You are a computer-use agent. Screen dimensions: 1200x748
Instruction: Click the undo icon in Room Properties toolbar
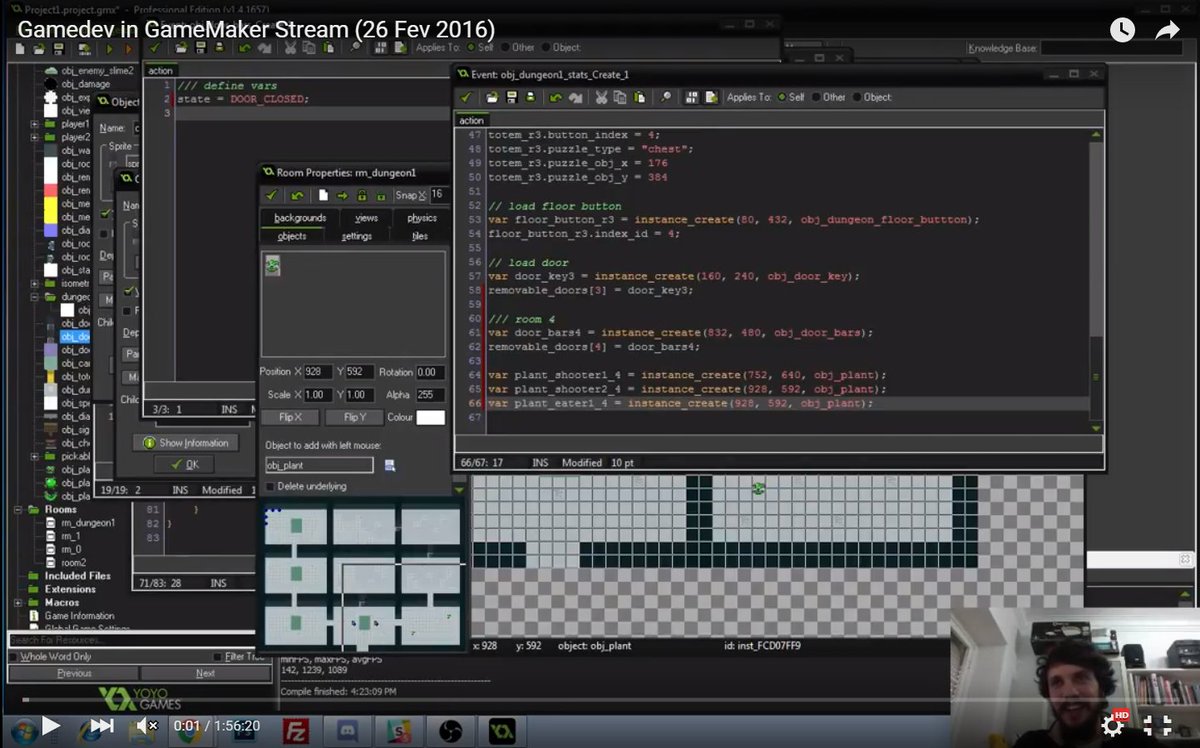[x=296, y=195]
